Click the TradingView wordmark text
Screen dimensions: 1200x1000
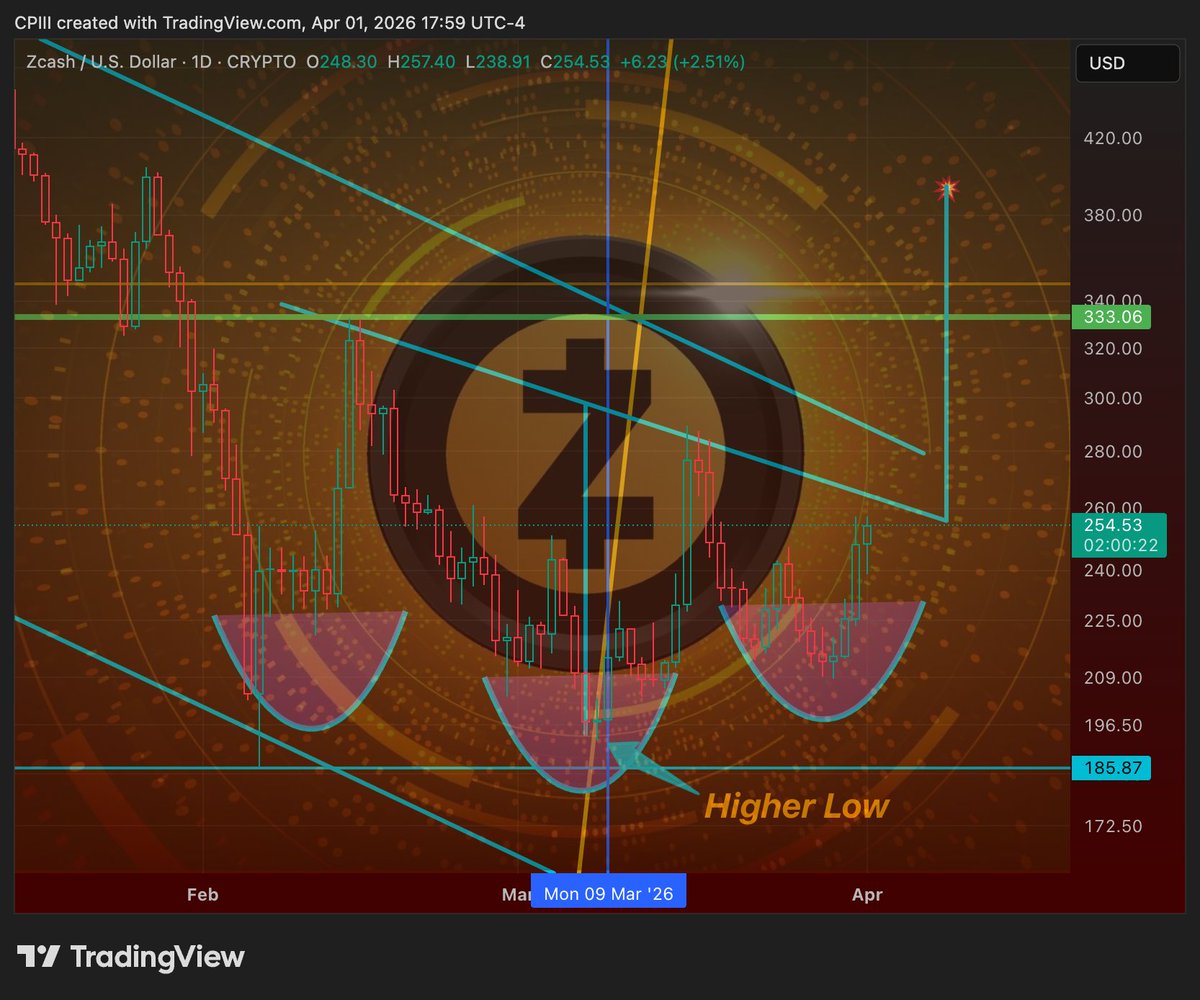click(157, 957)
